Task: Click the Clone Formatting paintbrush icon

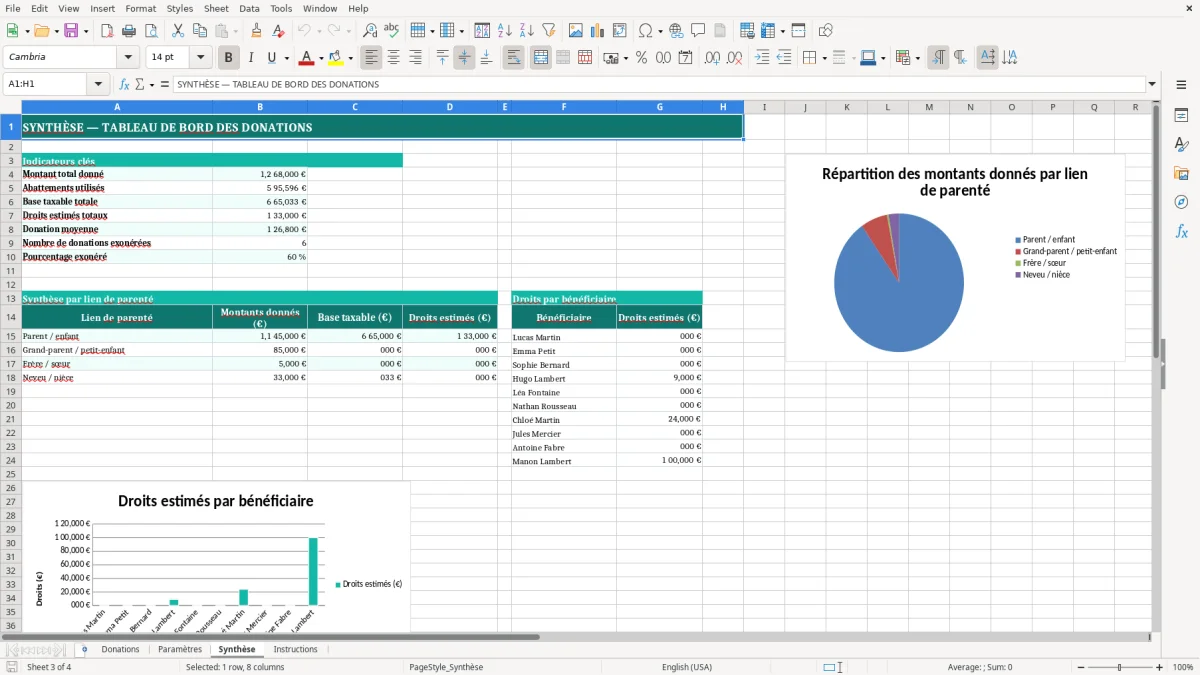Action: (x=256, y=31)
